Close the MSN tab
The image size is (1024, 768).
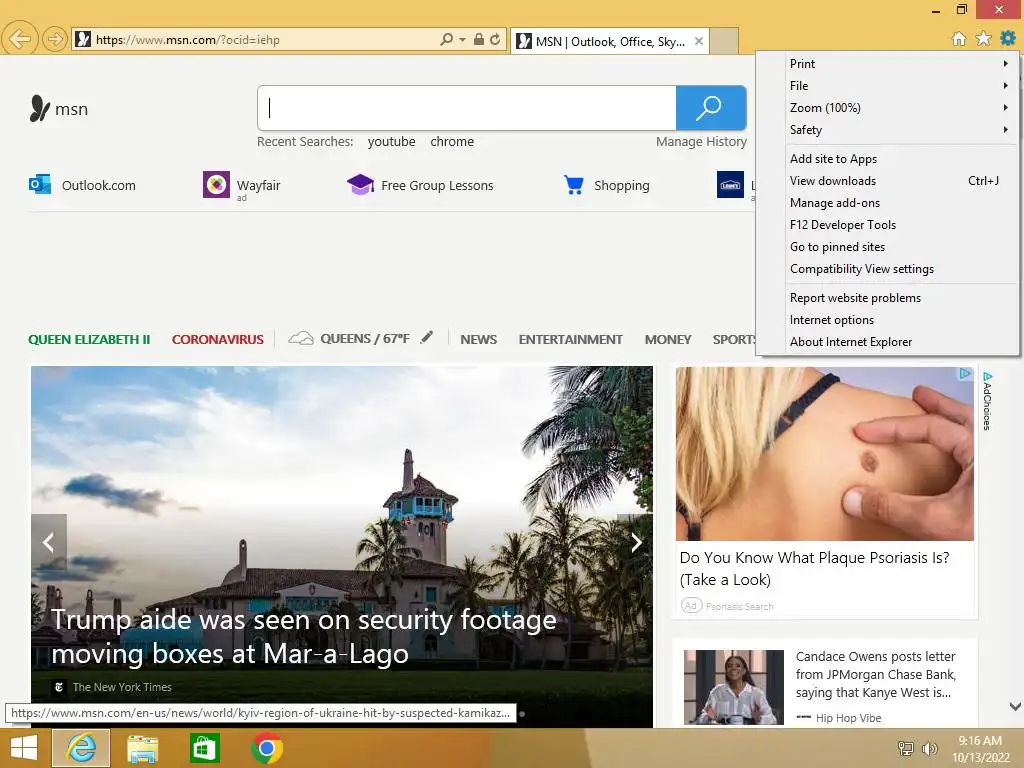click(698, 41)
